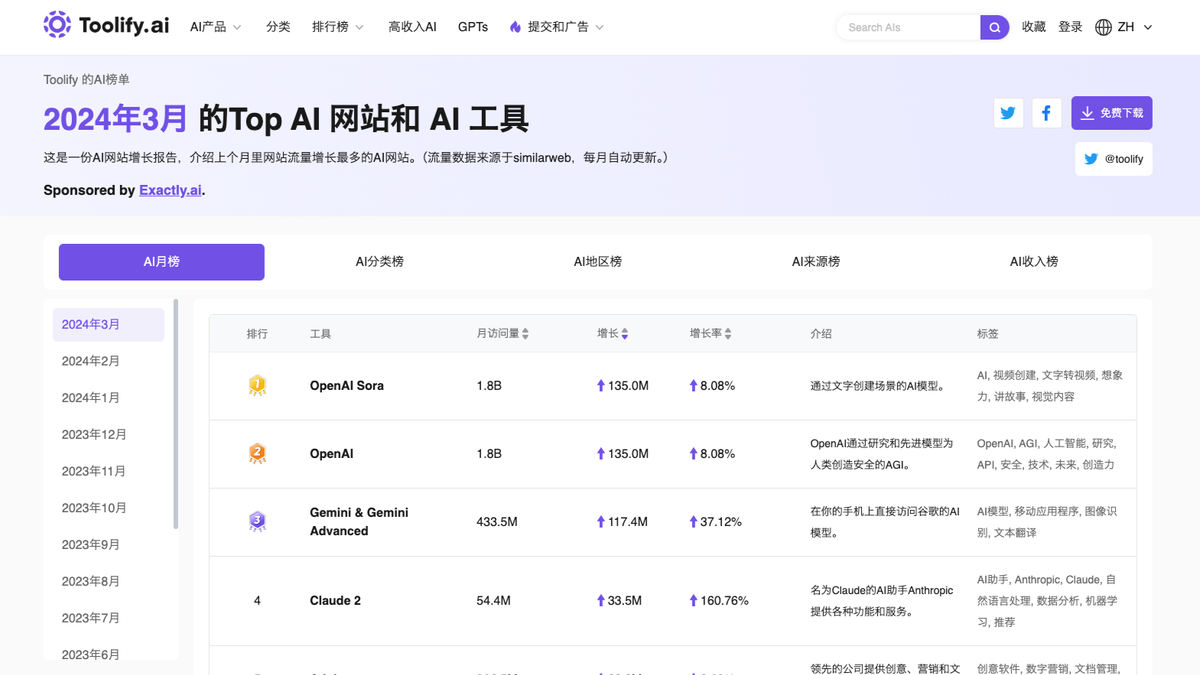Image resolution: width=1200 pixels, height=675 pixels.
Task: Open the Exactly.ai sponsor link
Action: click(170, 190)
